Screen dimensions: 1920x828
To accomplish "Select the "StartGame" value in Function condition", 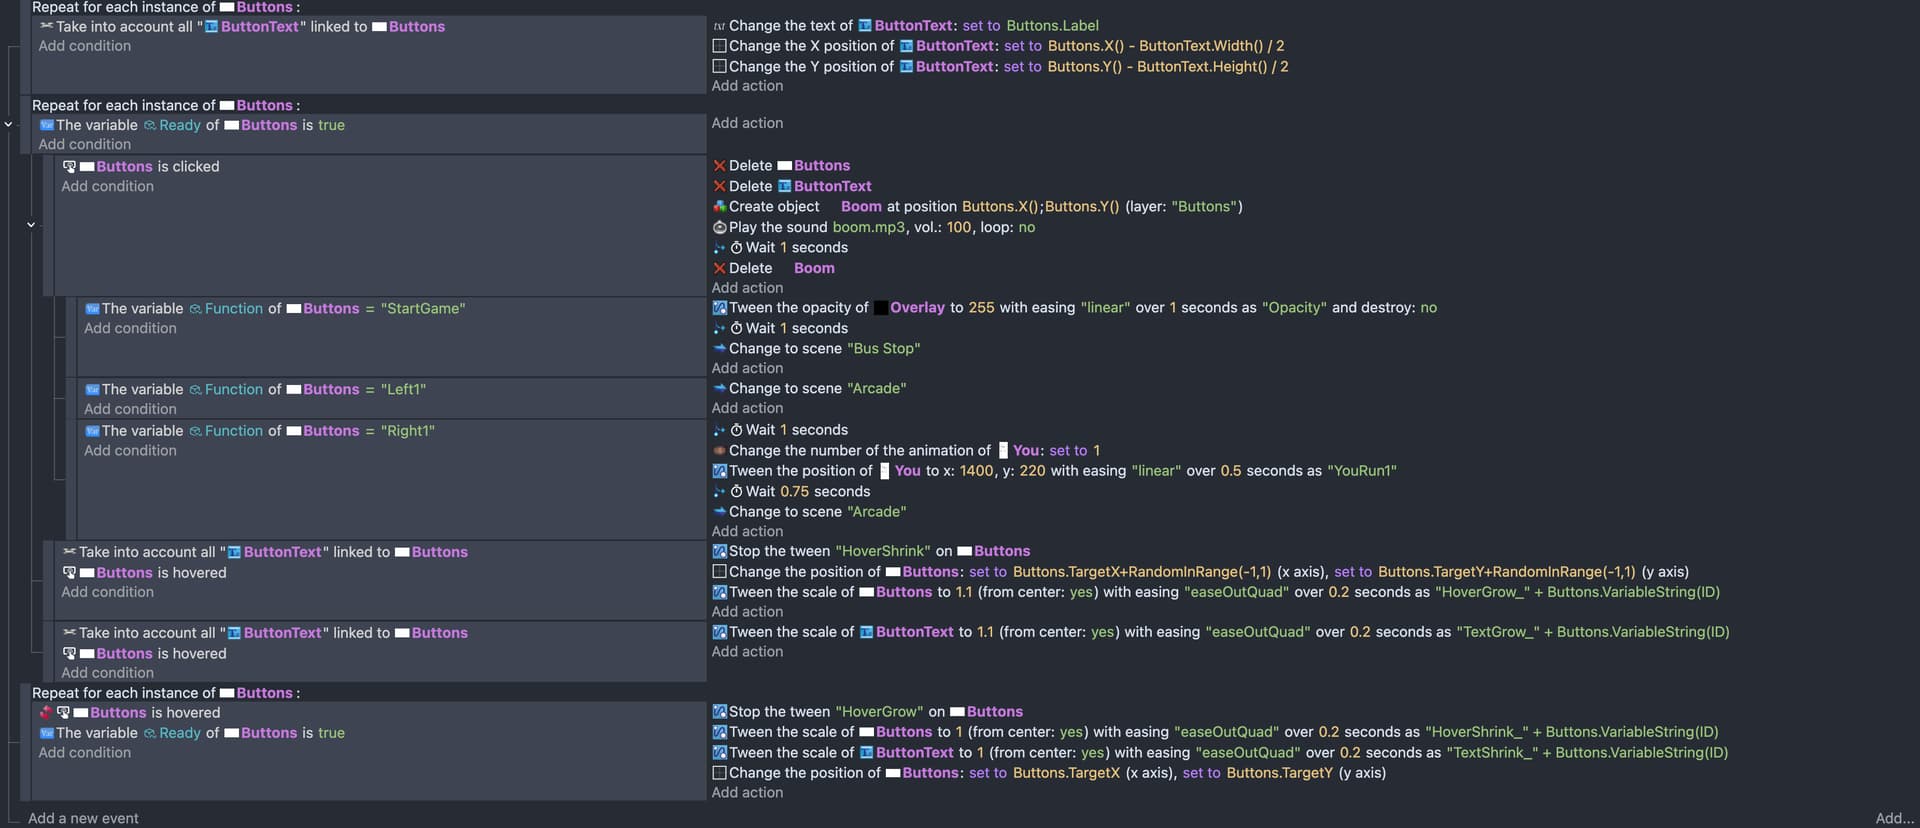I will [x=423, y=309].
